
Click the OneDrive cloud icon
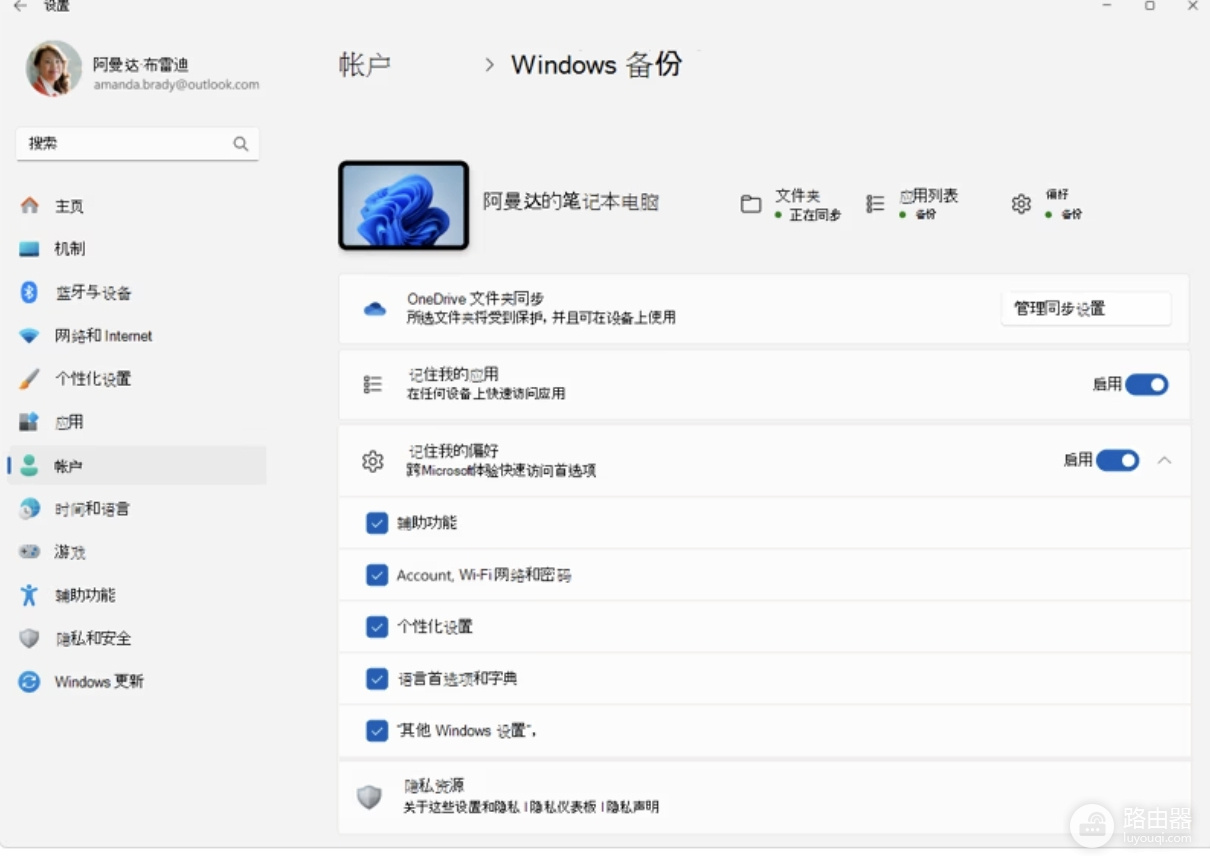[x=375, y=309]
